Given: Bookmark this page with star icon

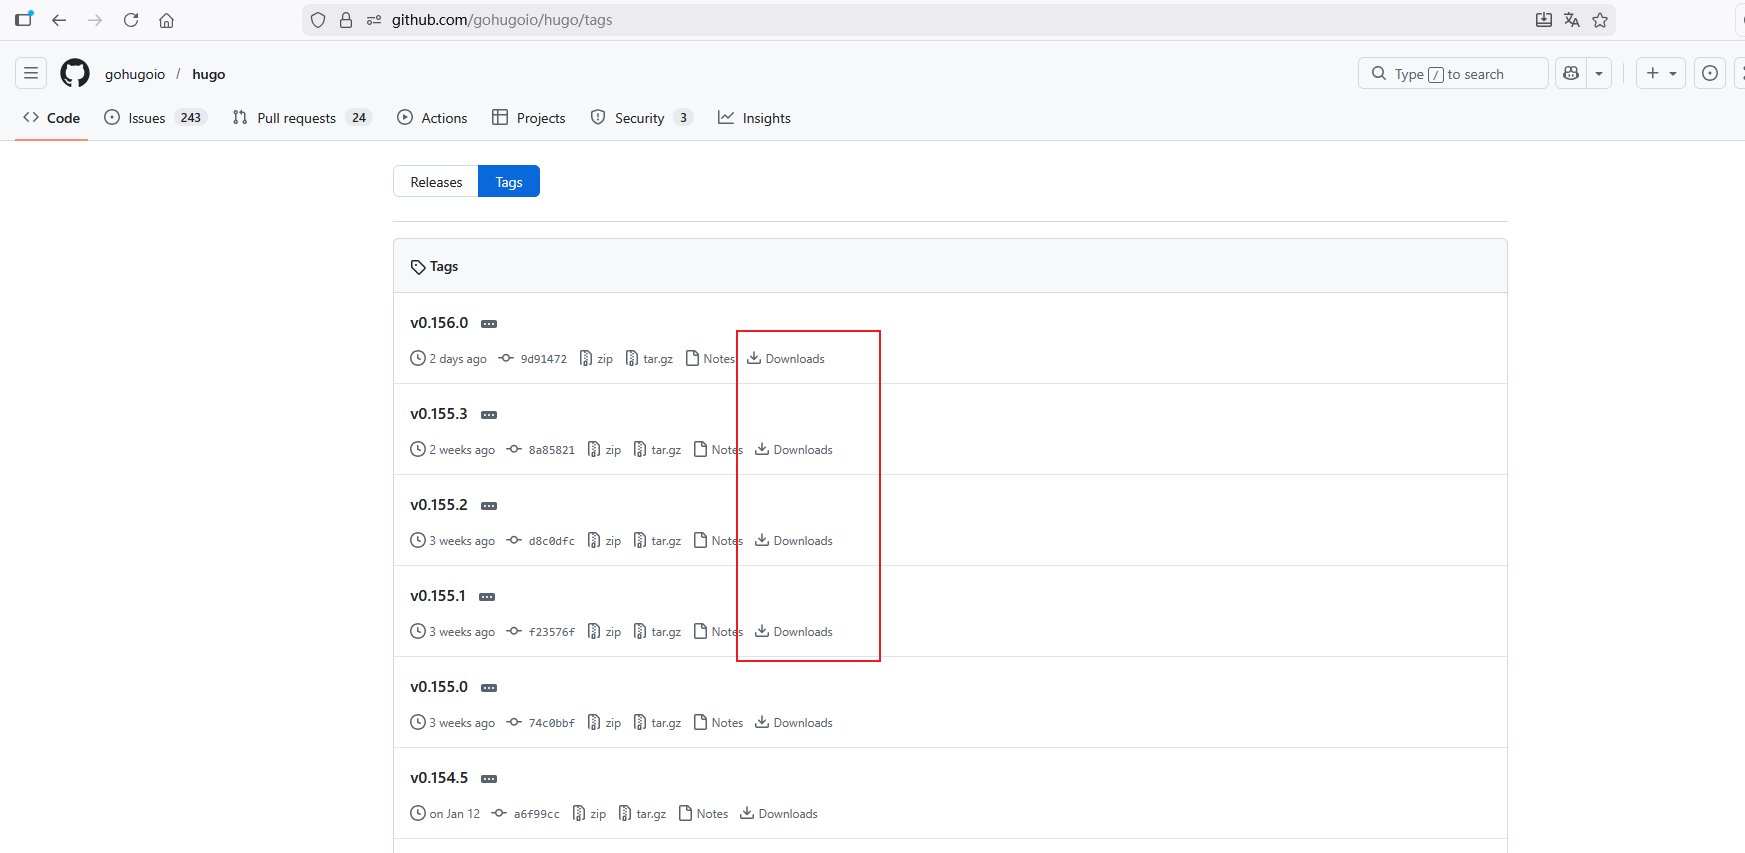Looking at the screenshot, I should click(x=1600, y=20).
